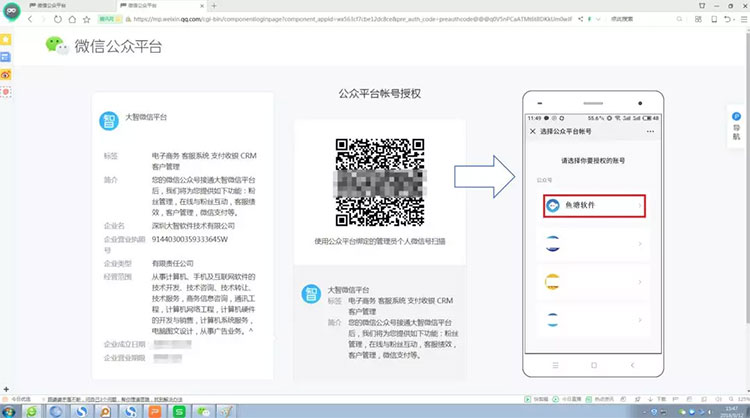
Task: Click the magnifier search icon in toolbar
Action: click(679, 19)
